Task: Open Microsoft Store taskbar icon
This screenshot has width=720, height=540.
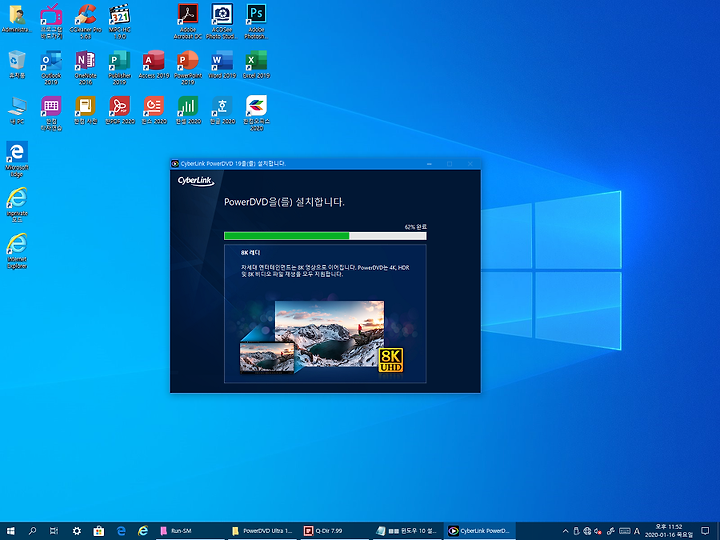Action: (x=98, y=531)
